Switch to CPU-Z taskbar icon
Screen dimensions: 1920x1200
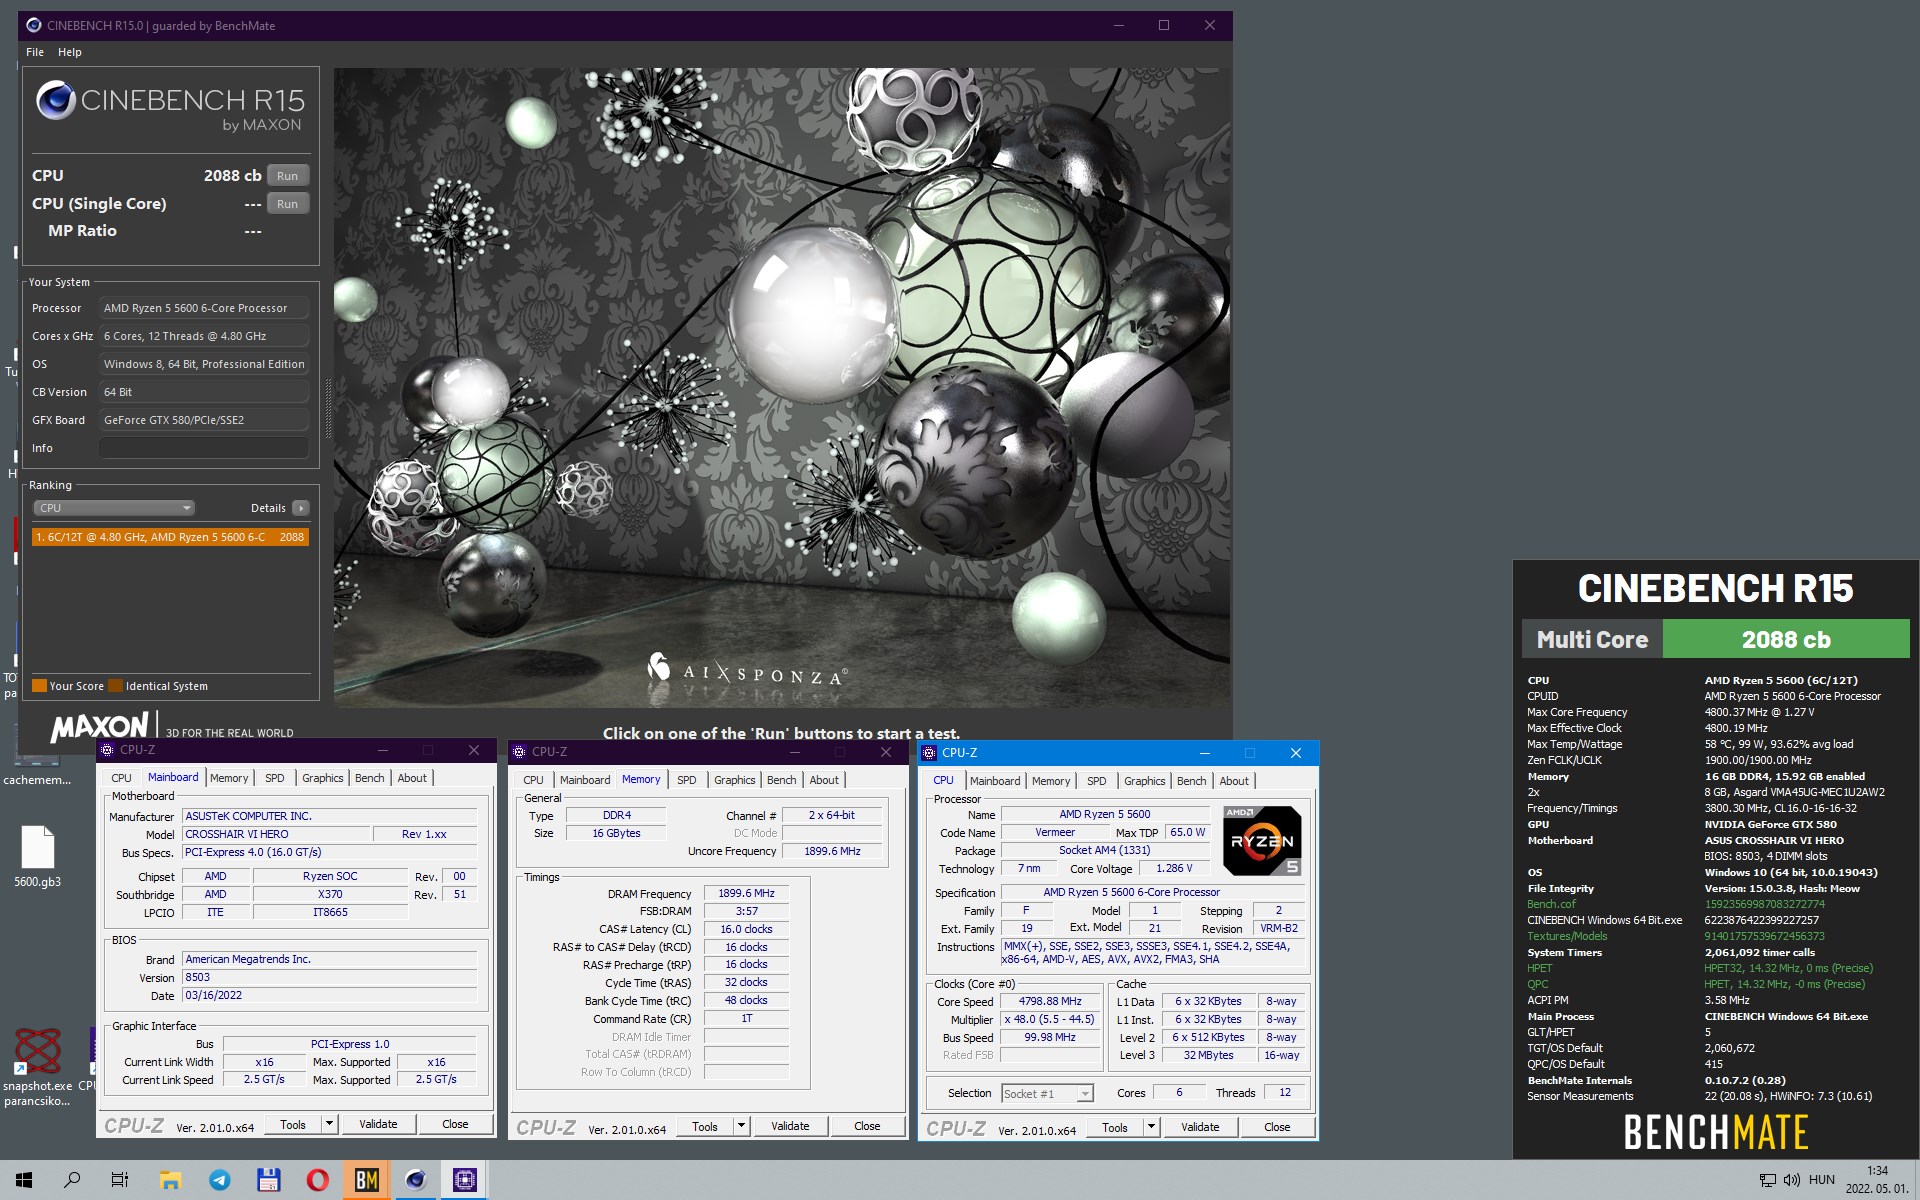(464, 1180)
